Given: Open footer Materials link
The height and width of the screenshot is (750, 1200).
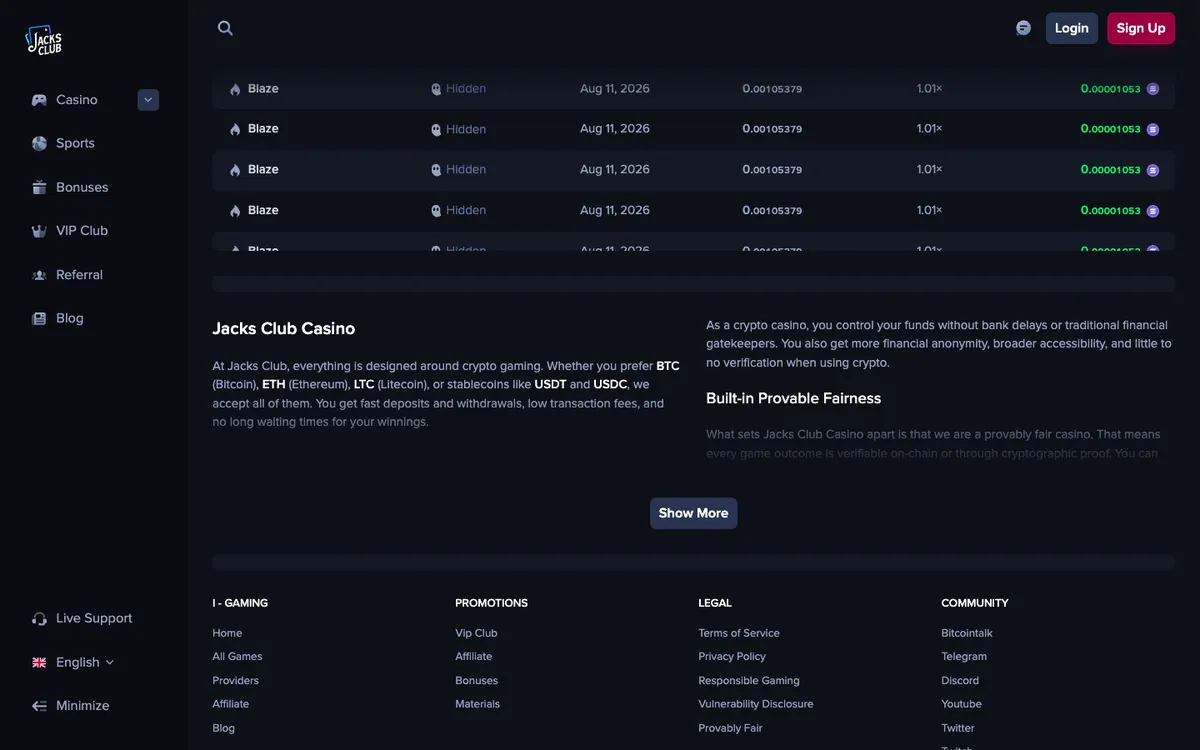Looking at the screenshot, I should 477,704.
